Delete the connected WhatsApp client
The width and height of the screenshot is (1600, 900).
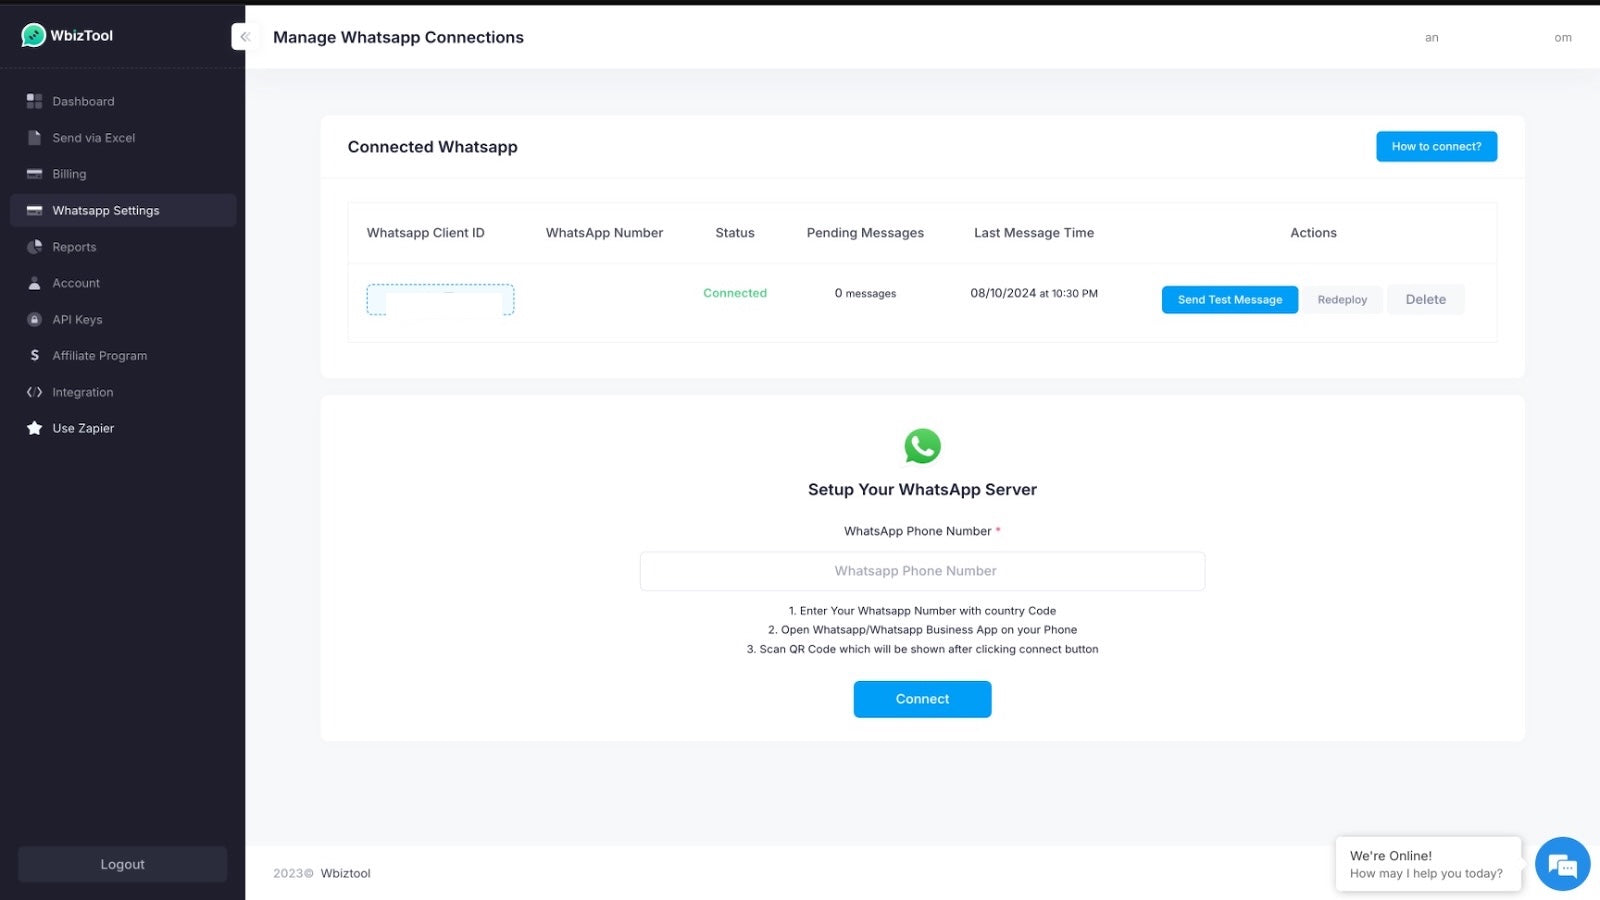coord(1426,299)
